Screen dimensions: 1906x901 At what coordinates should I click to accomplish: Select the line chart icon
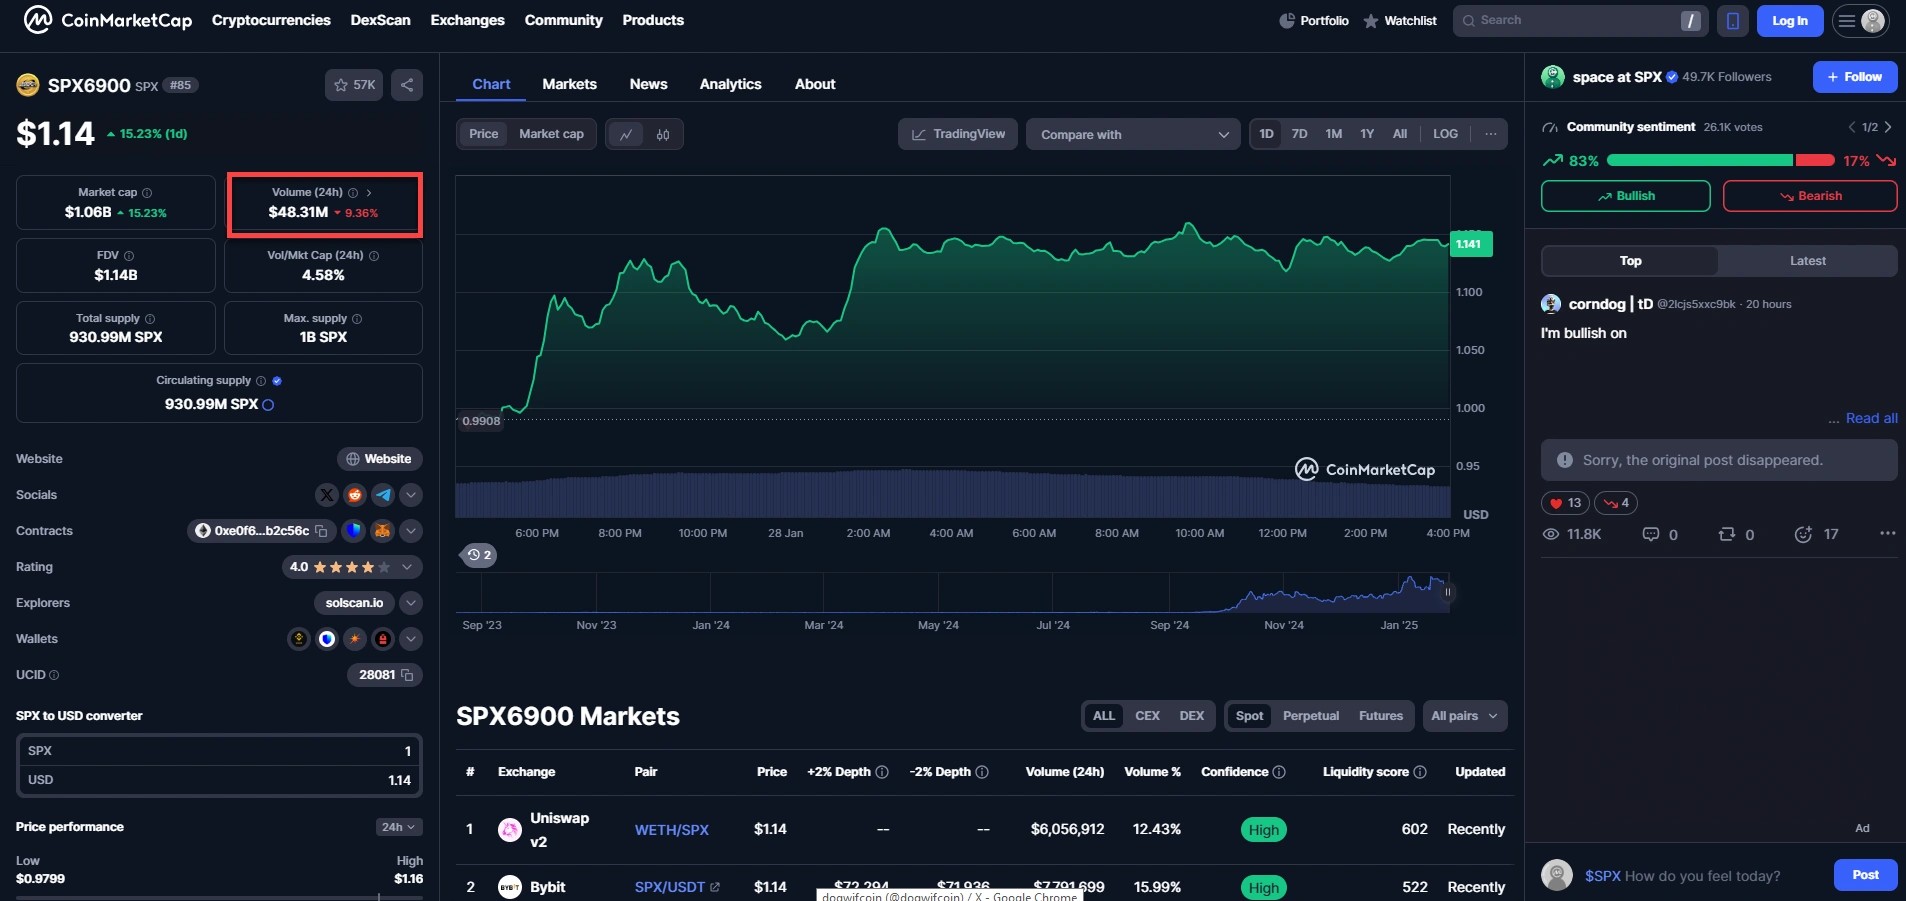626,134
